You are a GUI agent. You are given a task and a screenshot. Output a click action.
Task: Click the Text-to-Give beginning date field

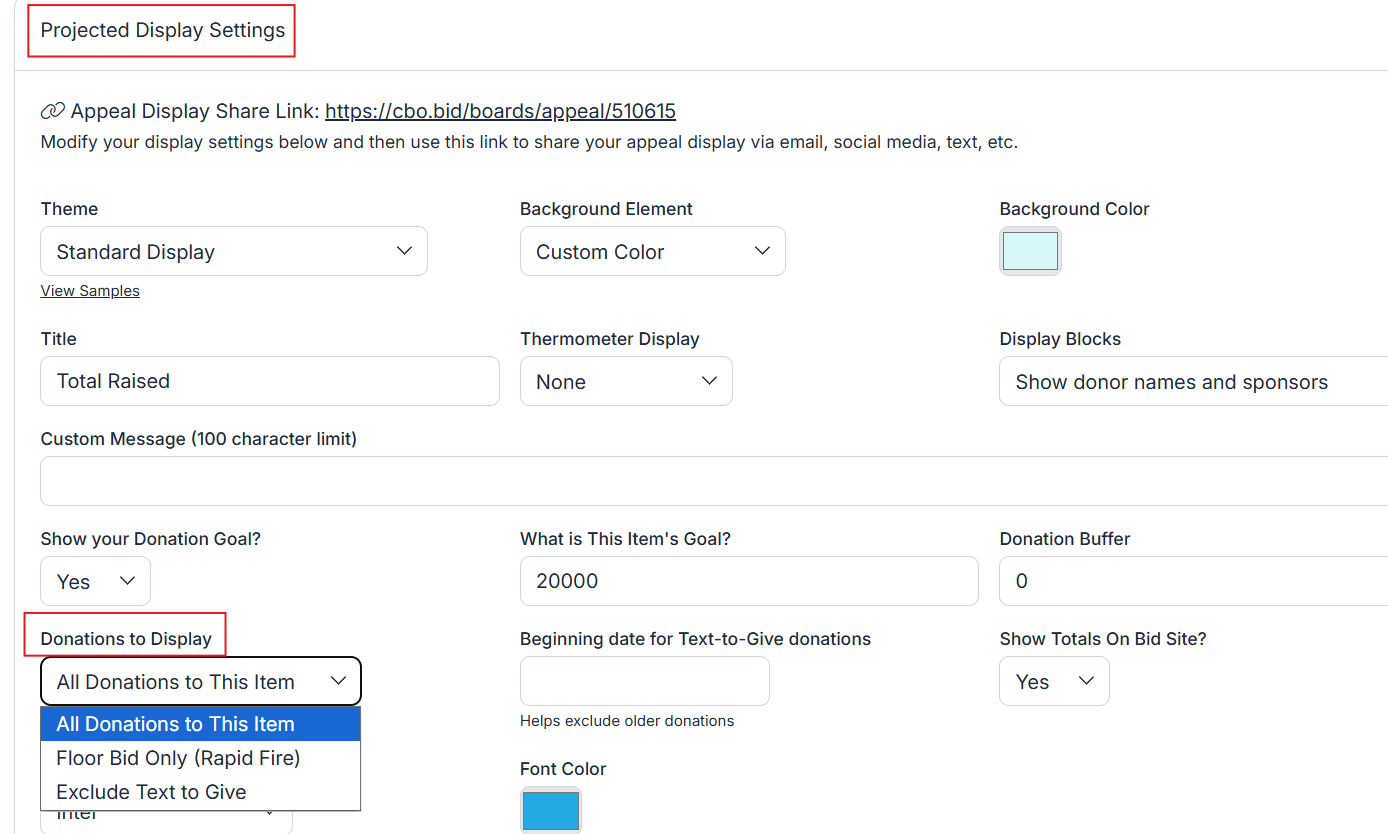644,681
